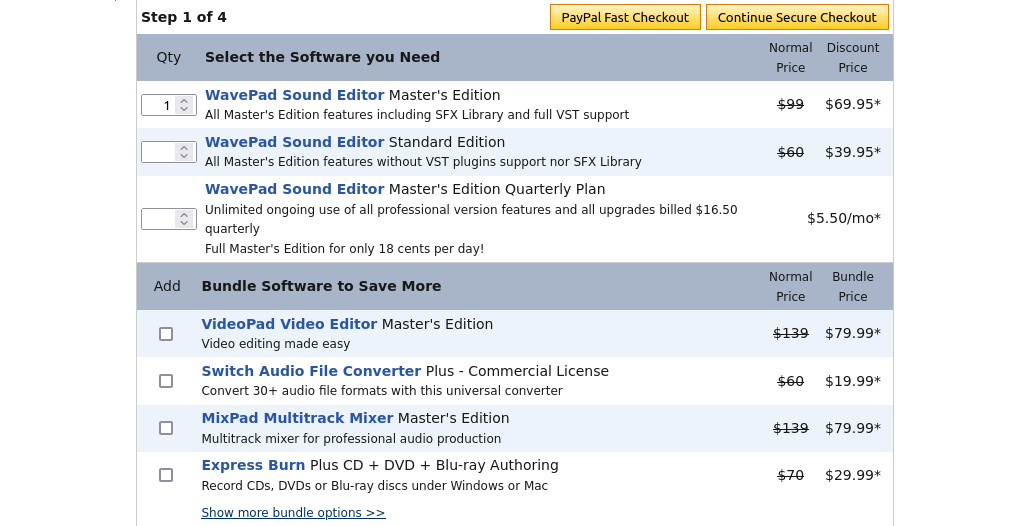
Task: Decrease quantity for Master's Edition Quarterly Plan
Action: pos(184,223)
